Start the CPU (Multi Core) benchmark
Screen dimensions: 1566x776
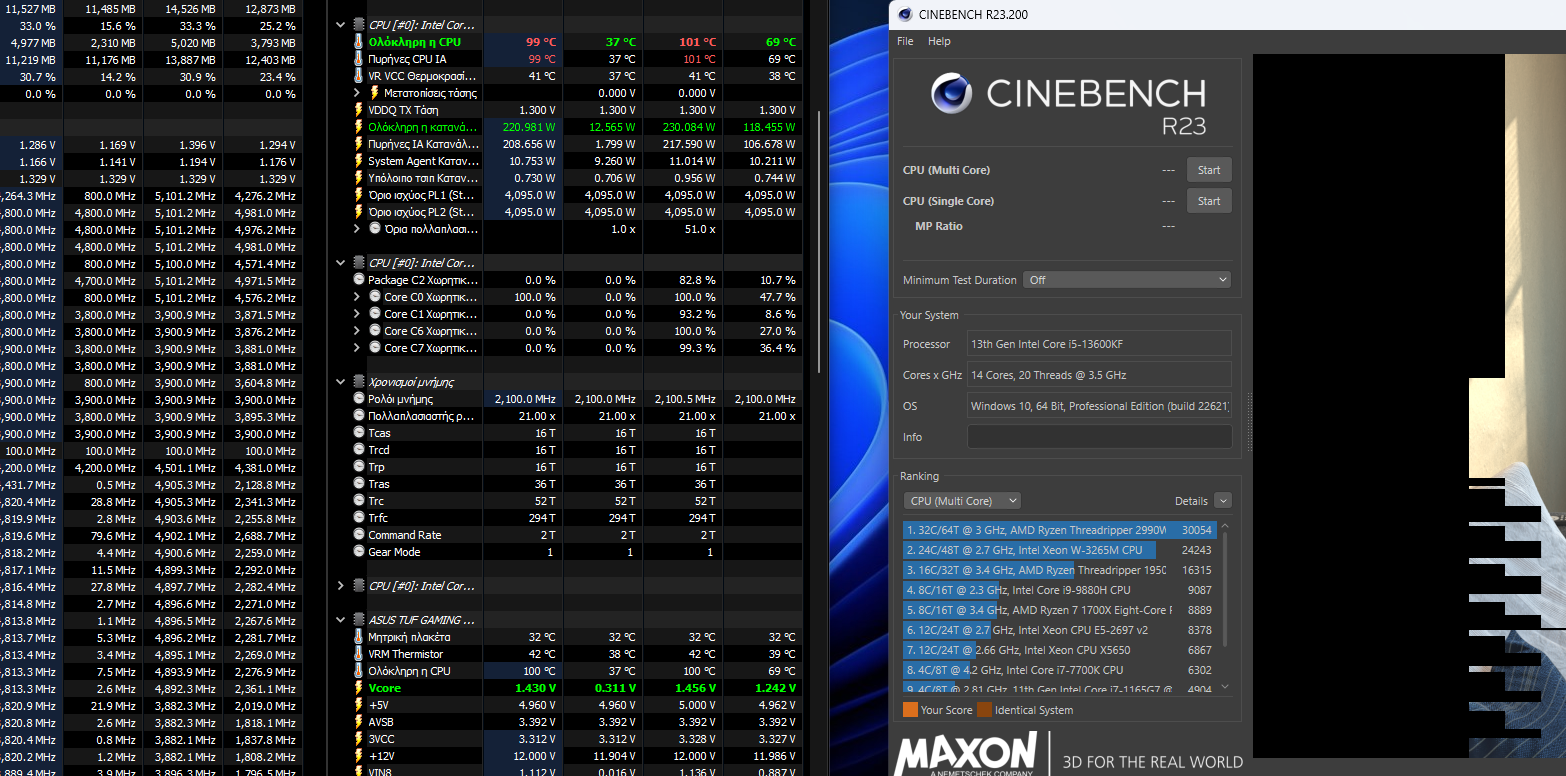coord(1209,170)
